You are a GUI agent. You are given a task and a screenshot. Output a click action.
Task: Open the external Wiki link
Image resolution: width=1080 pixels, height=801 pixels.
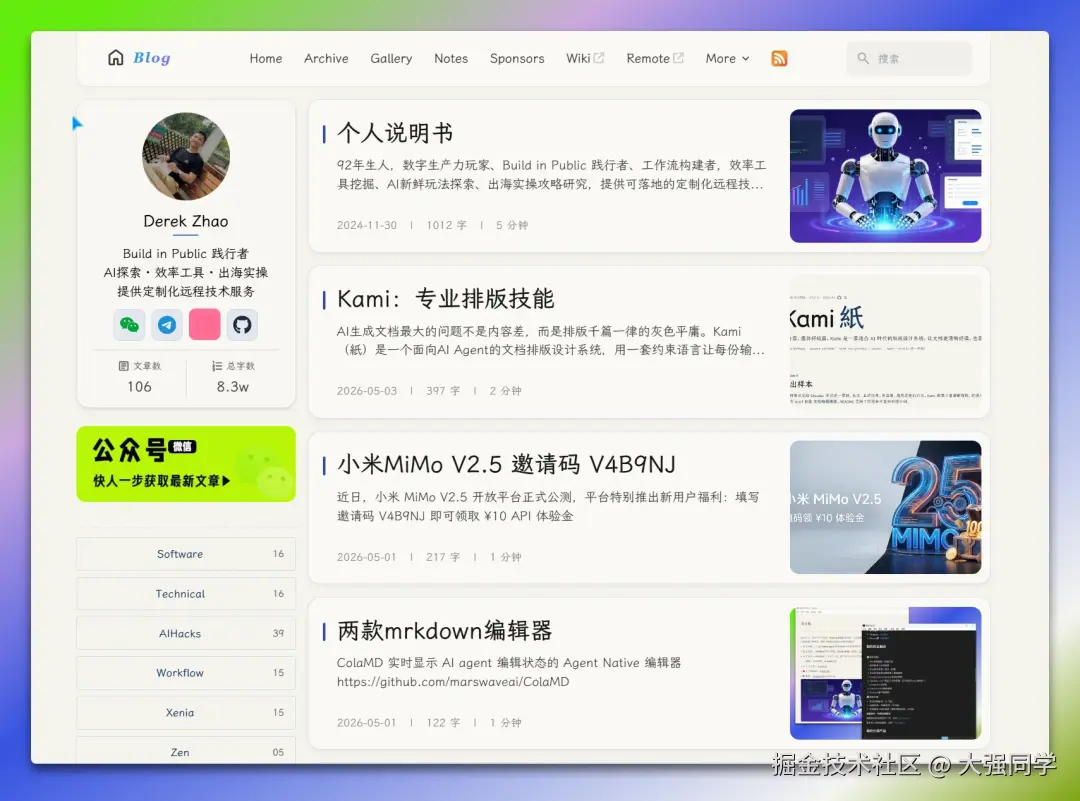coord(585,59)
